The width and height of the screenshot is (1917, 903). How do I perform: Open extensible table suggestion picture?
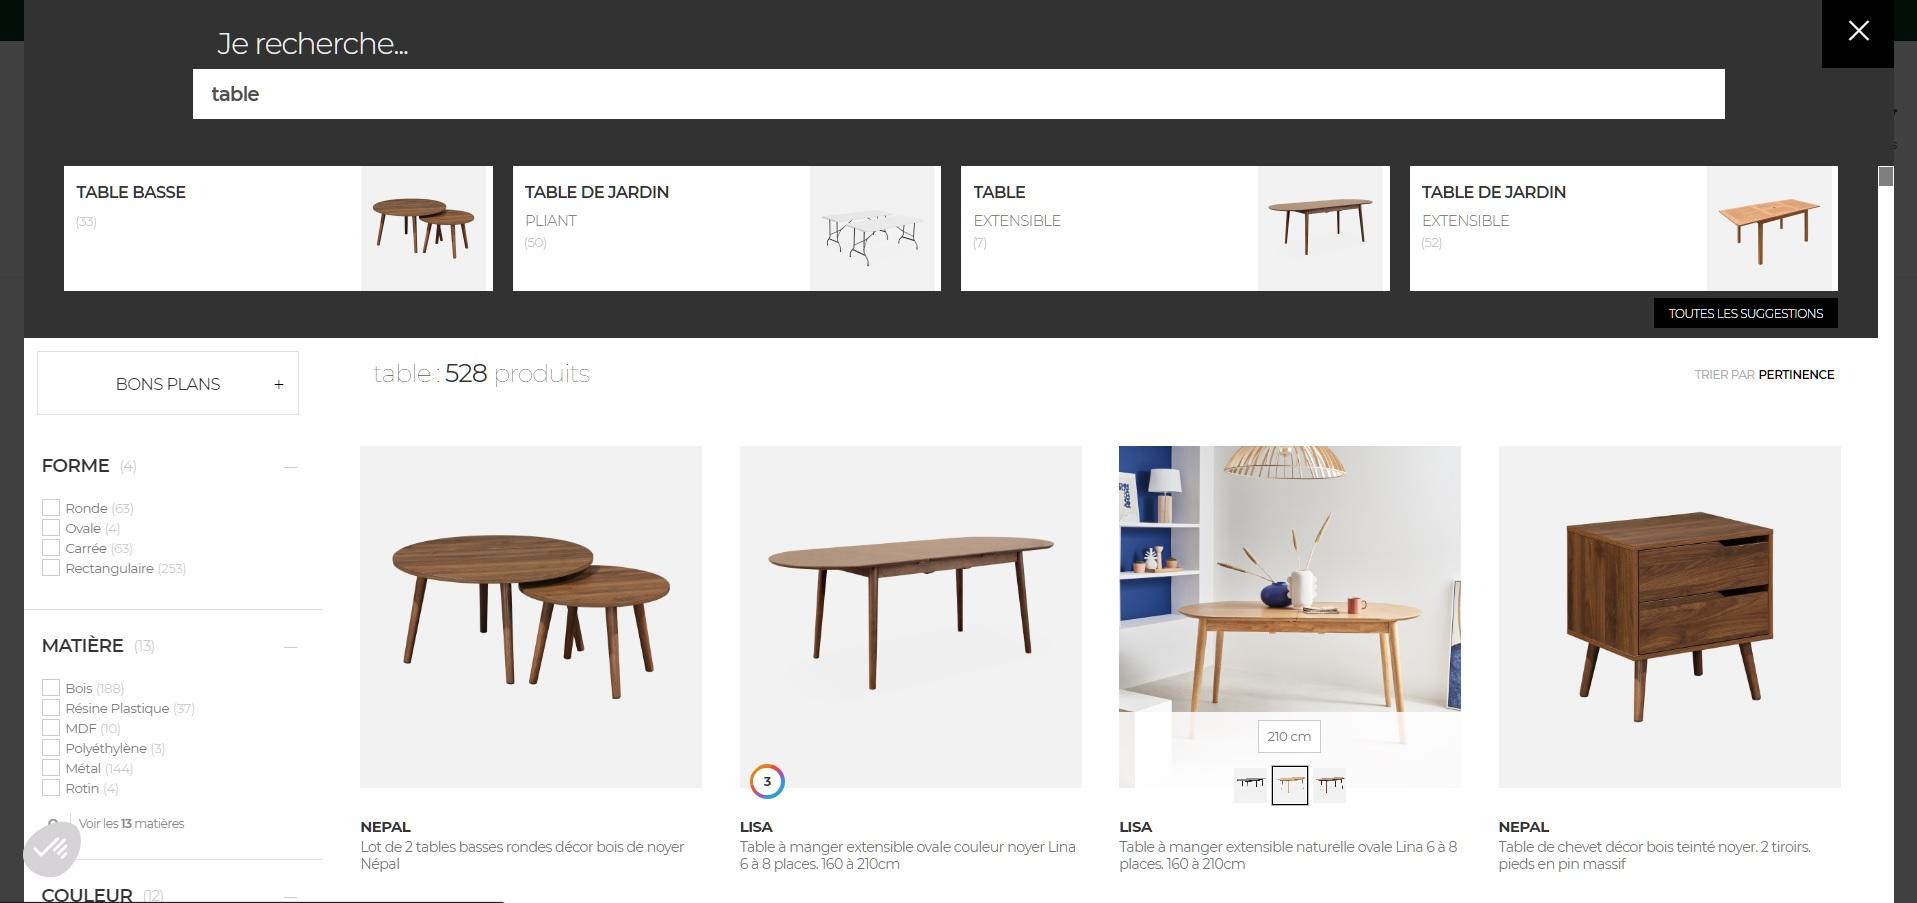1320,229
